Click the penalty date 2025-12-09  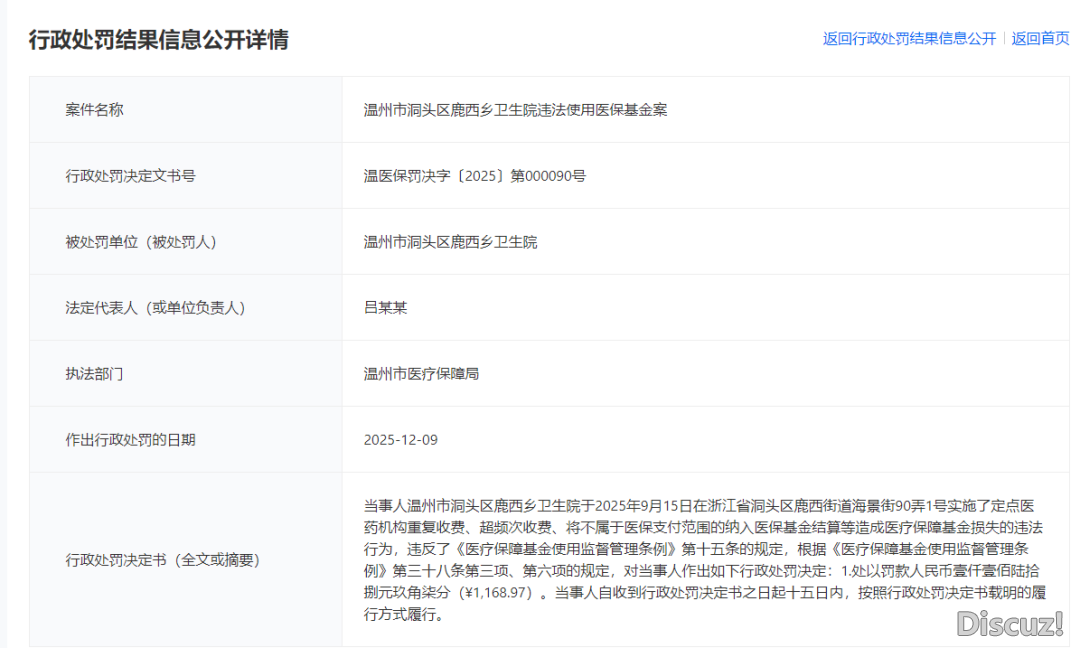click(400, 440)
